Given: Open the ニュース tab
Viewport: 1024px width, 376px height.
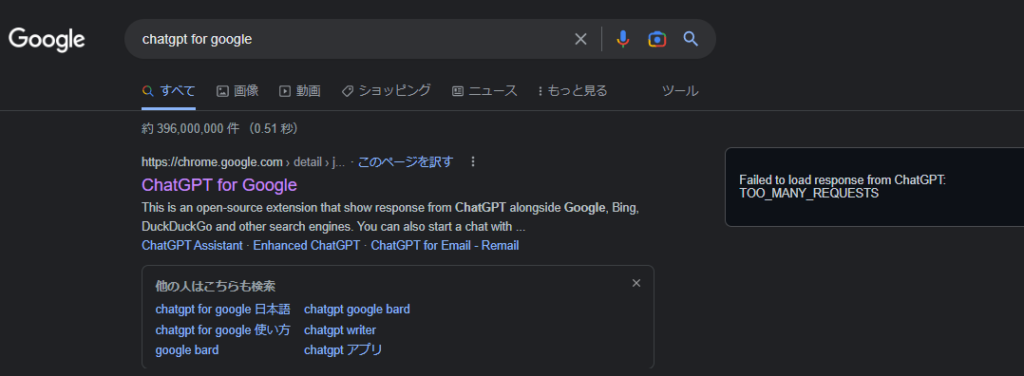Looking at the screenshot, I should [485, 91].
